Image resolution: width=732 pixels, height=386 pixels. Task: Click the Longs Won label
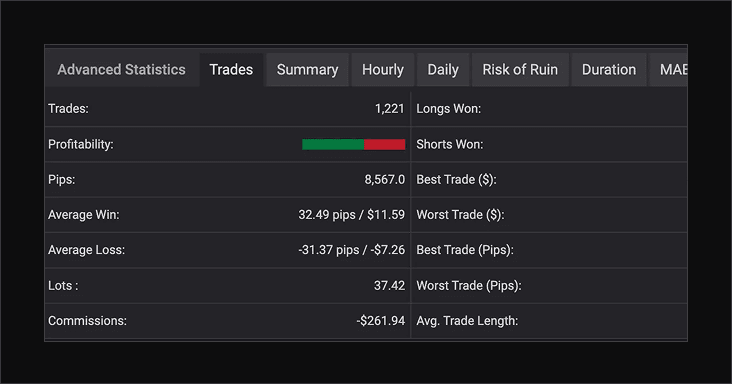tap(449, 109)
